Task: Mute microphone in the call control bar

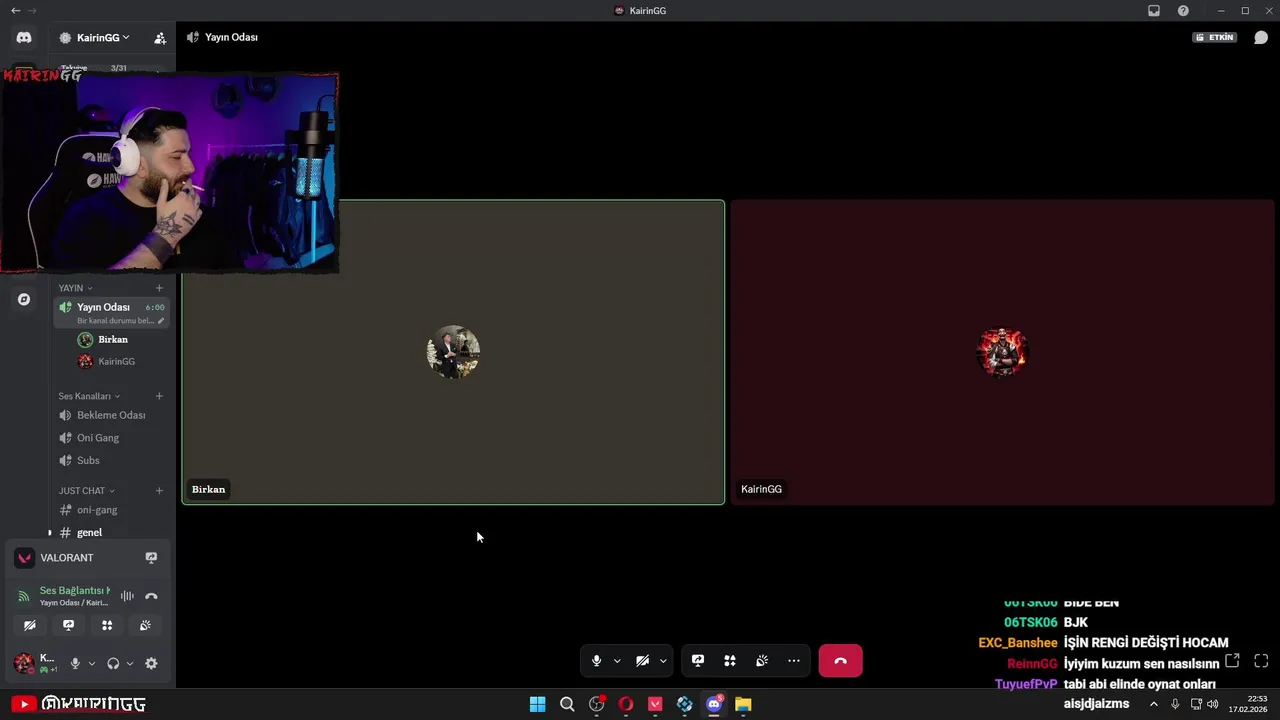Action: 596,661
